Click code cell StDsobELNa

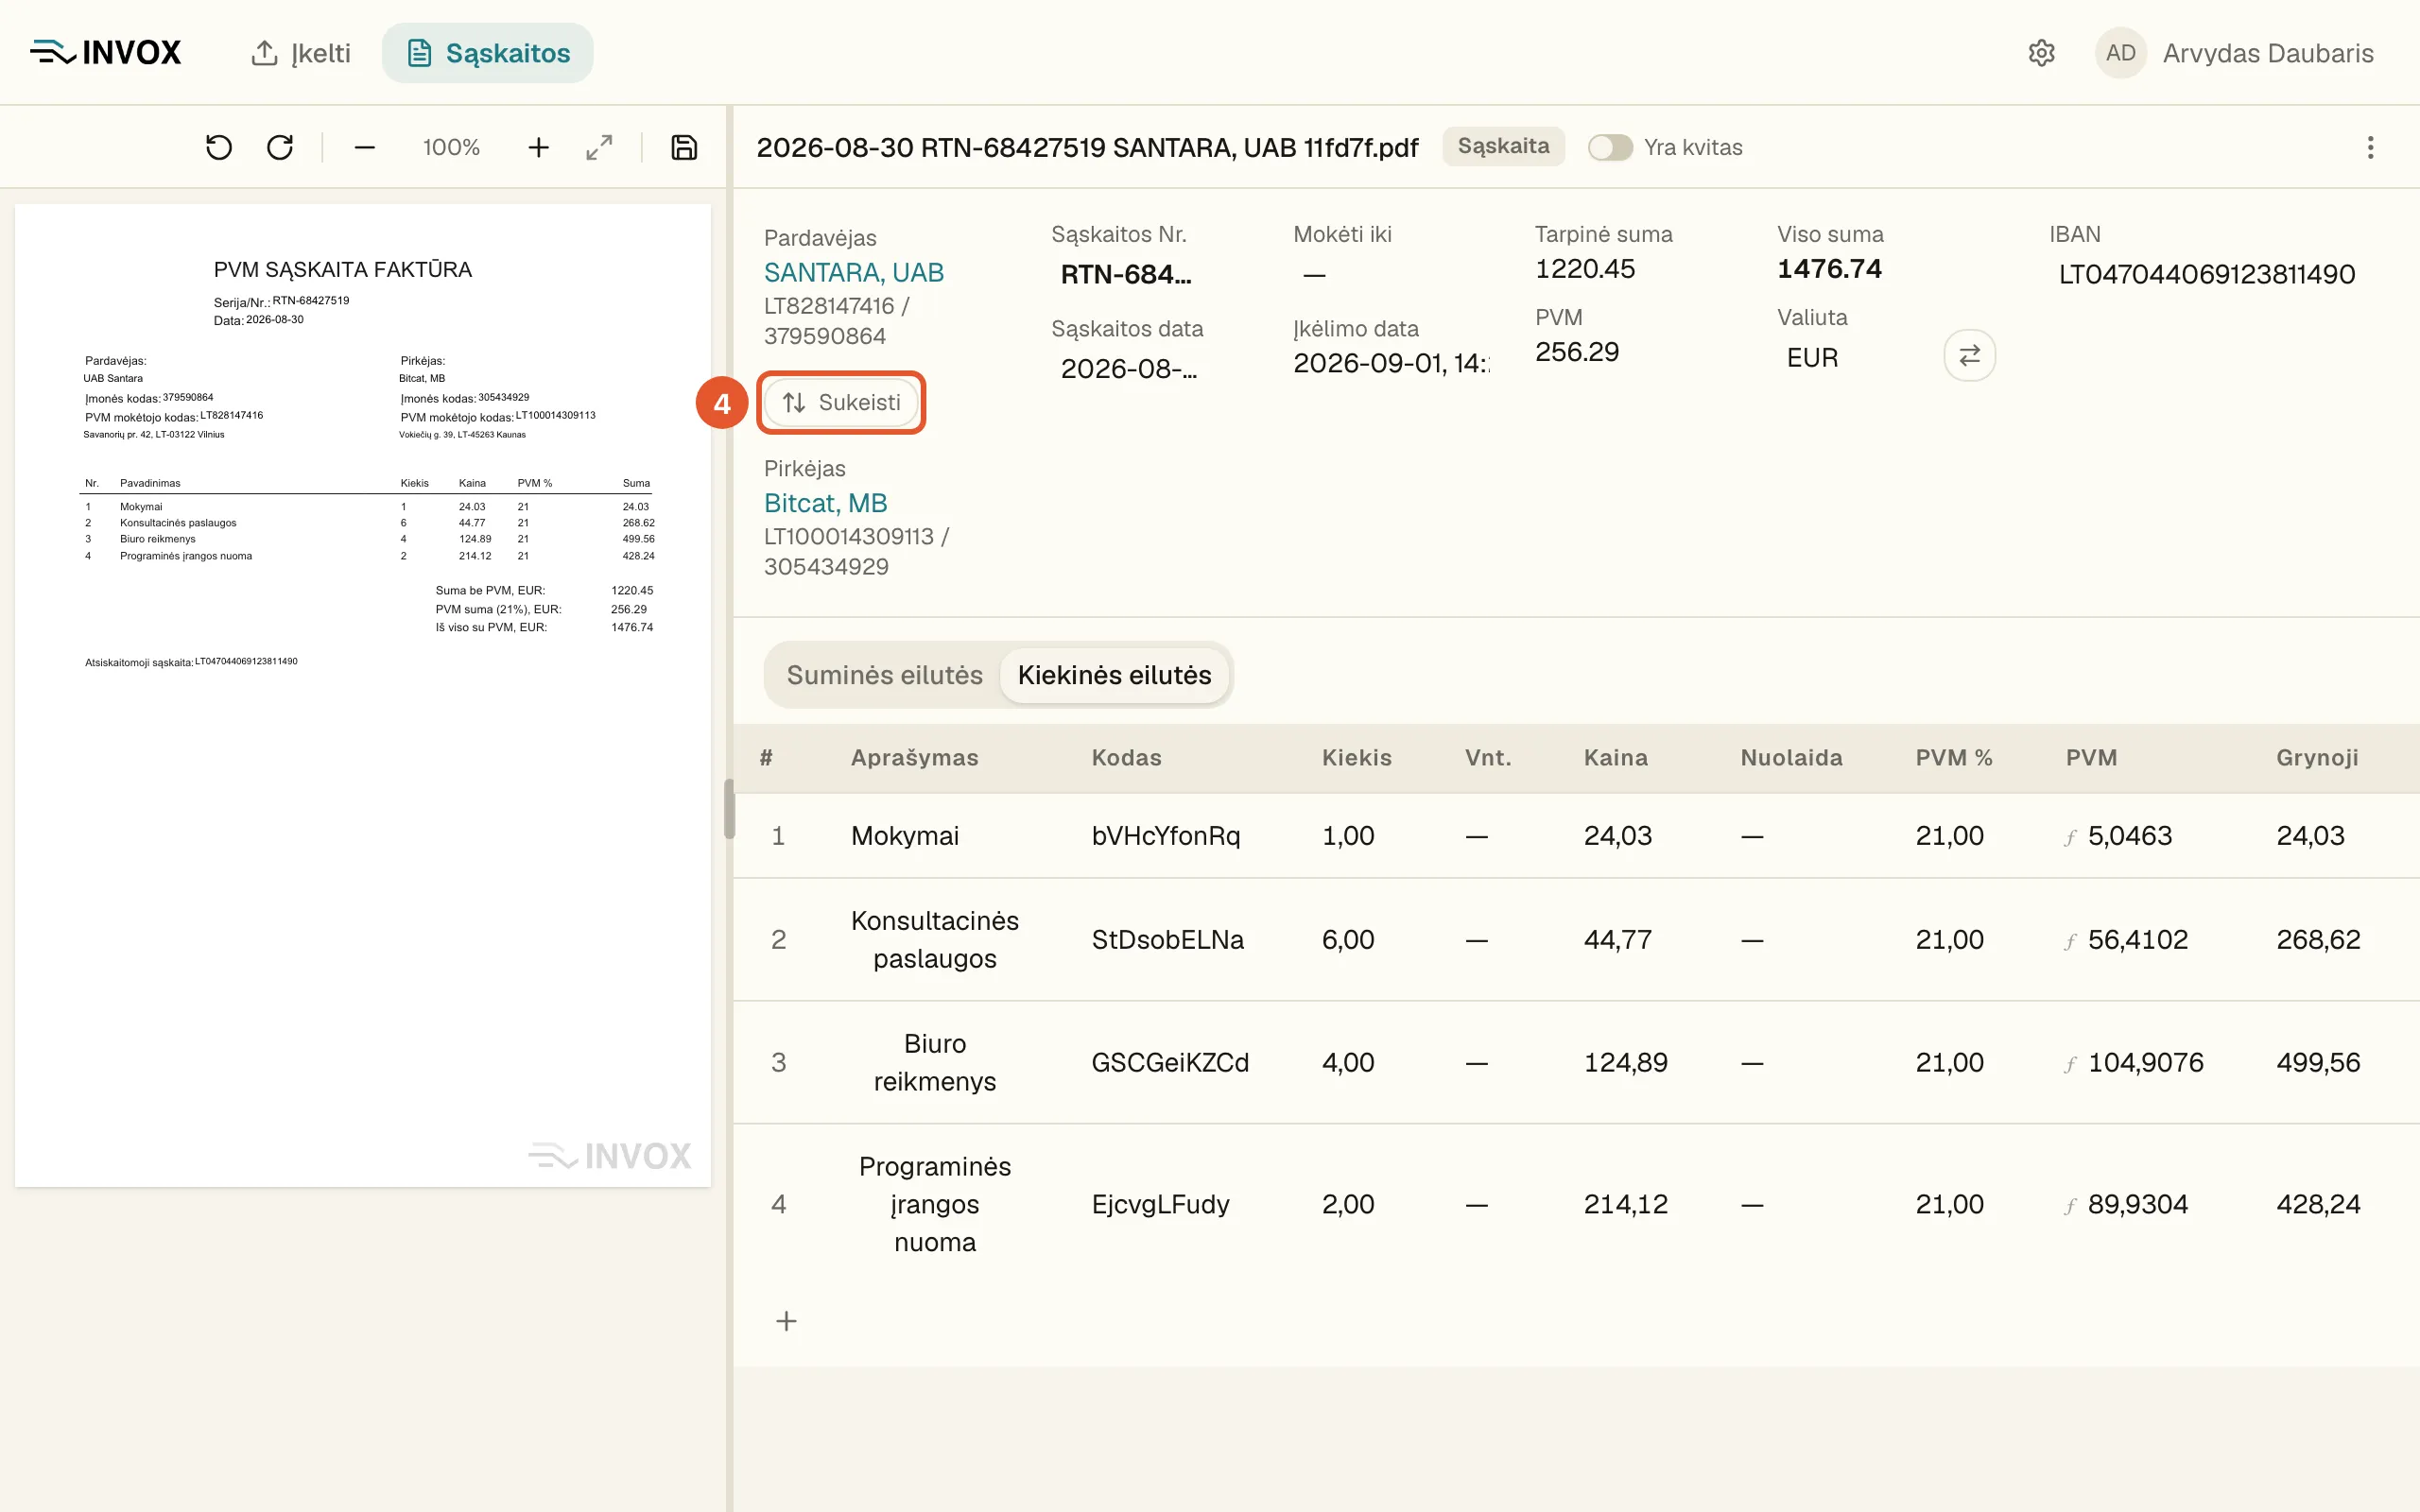point(1168,940)
